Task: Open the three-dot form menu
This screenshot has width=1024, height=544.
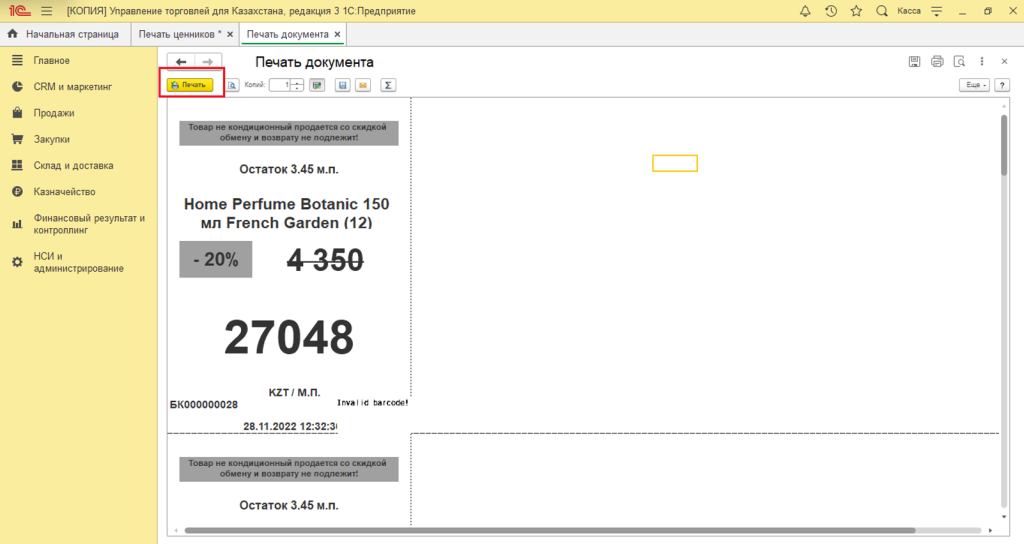Action: click(x=982, y=61)
